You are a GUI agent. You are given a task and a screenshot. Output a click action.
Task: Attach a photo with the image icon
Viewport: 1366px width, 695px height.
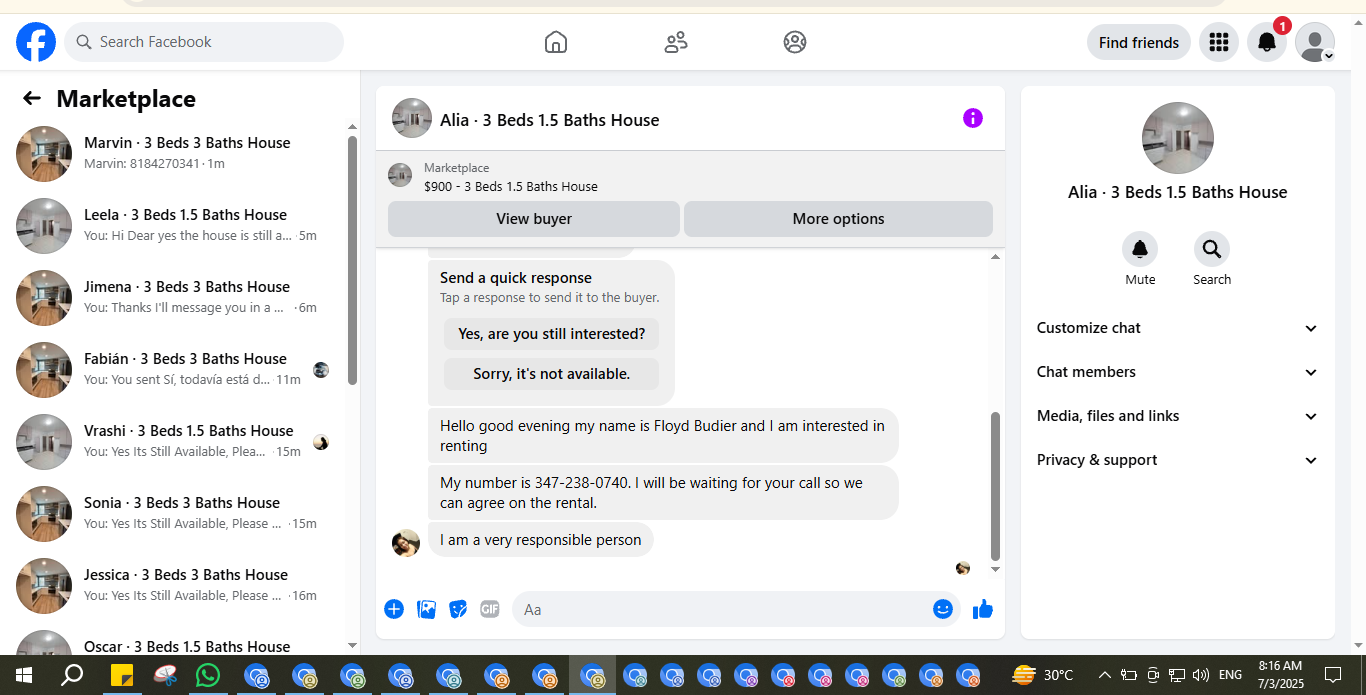426,609
